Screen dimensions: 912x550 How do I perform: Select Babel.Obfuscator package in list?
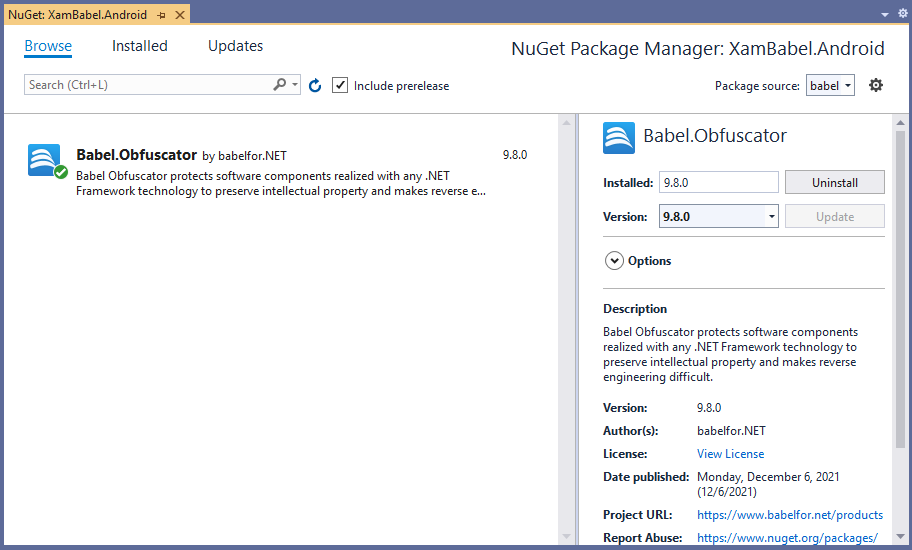click(279, 172)
